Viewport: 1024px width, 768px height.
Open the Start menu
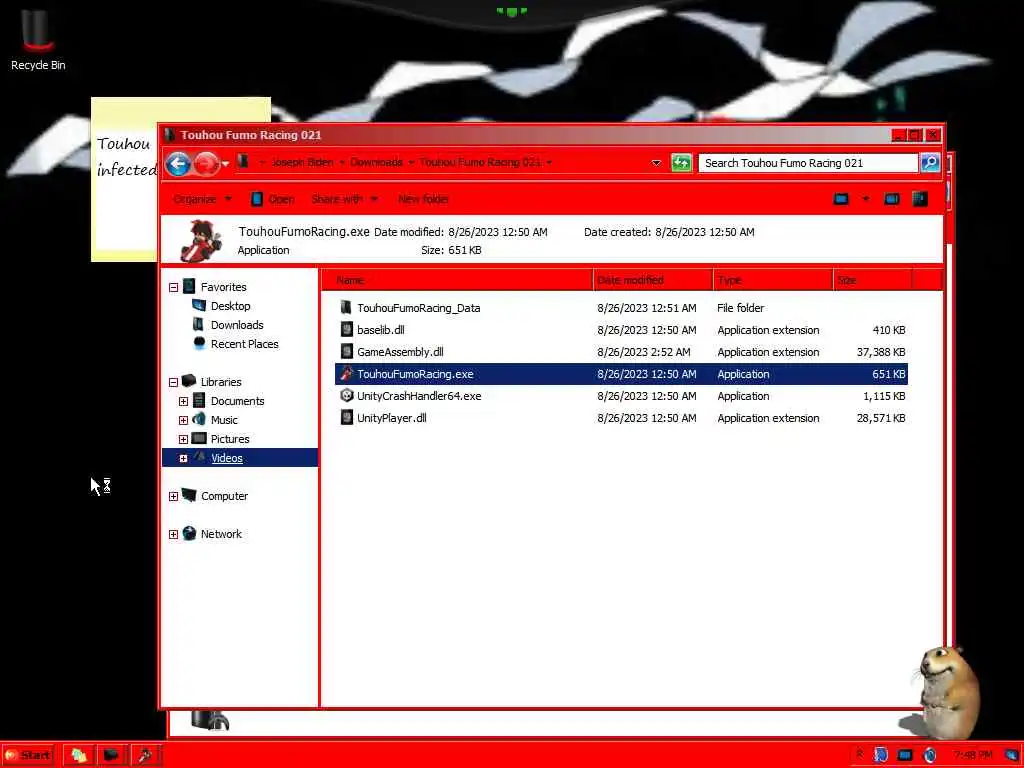coord(28,755)
